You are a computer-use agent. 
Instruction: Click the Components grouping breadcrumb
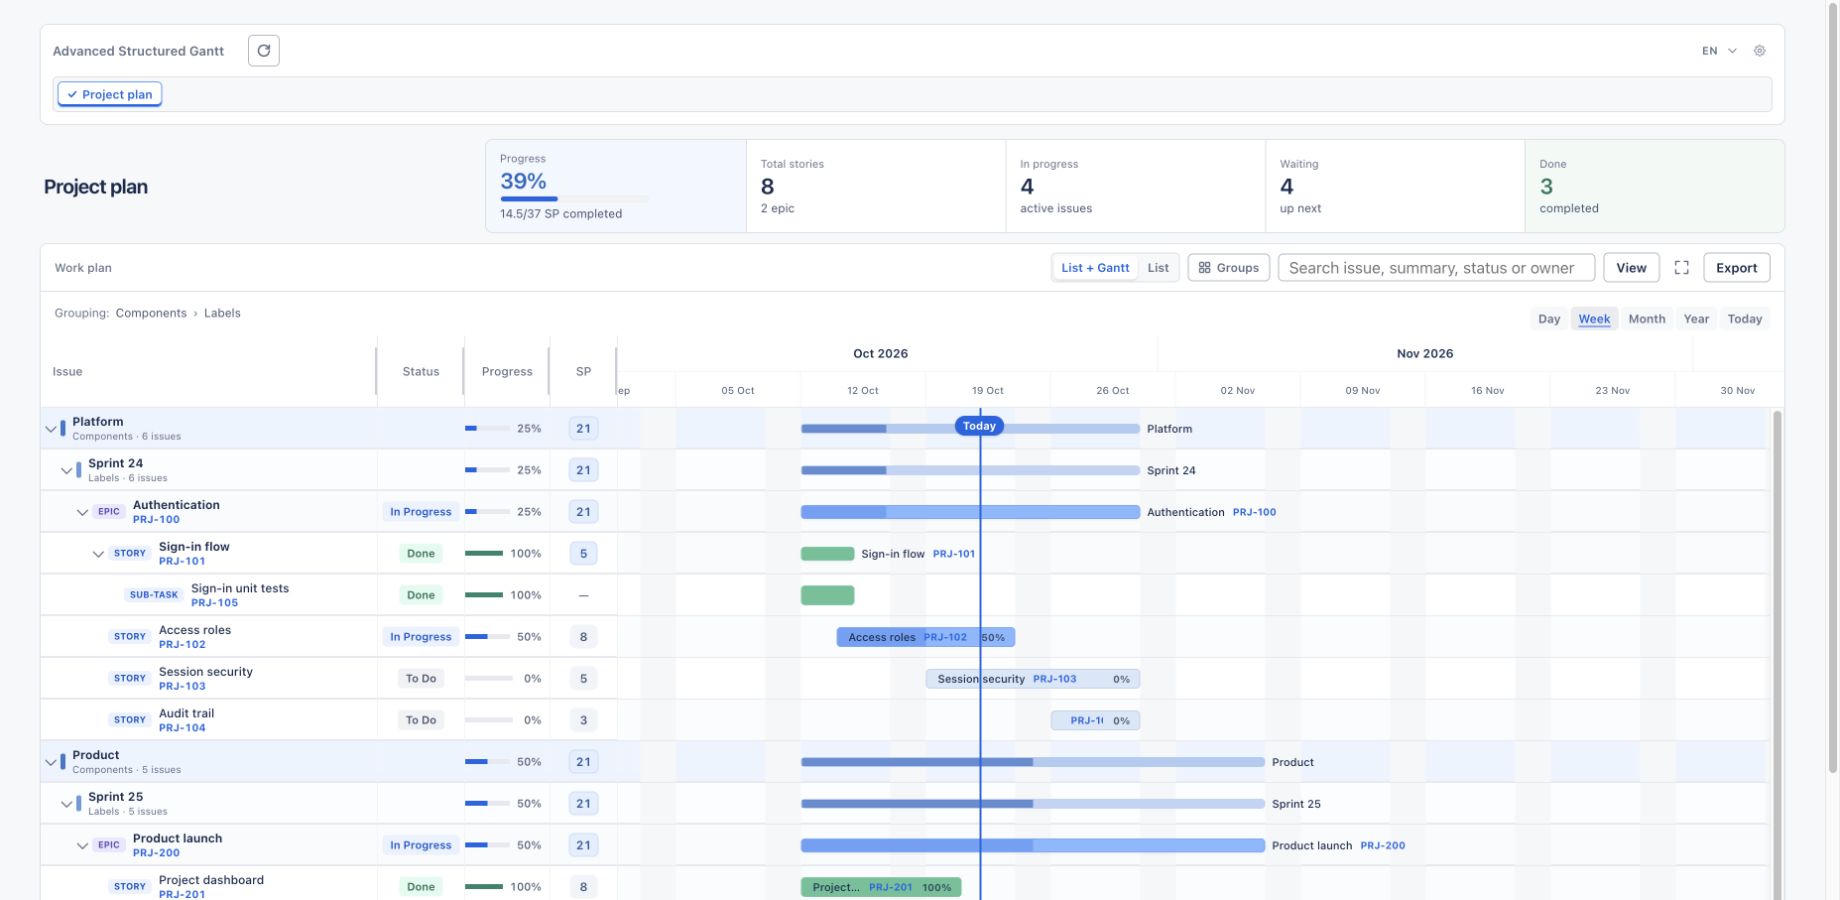point(151,313)
